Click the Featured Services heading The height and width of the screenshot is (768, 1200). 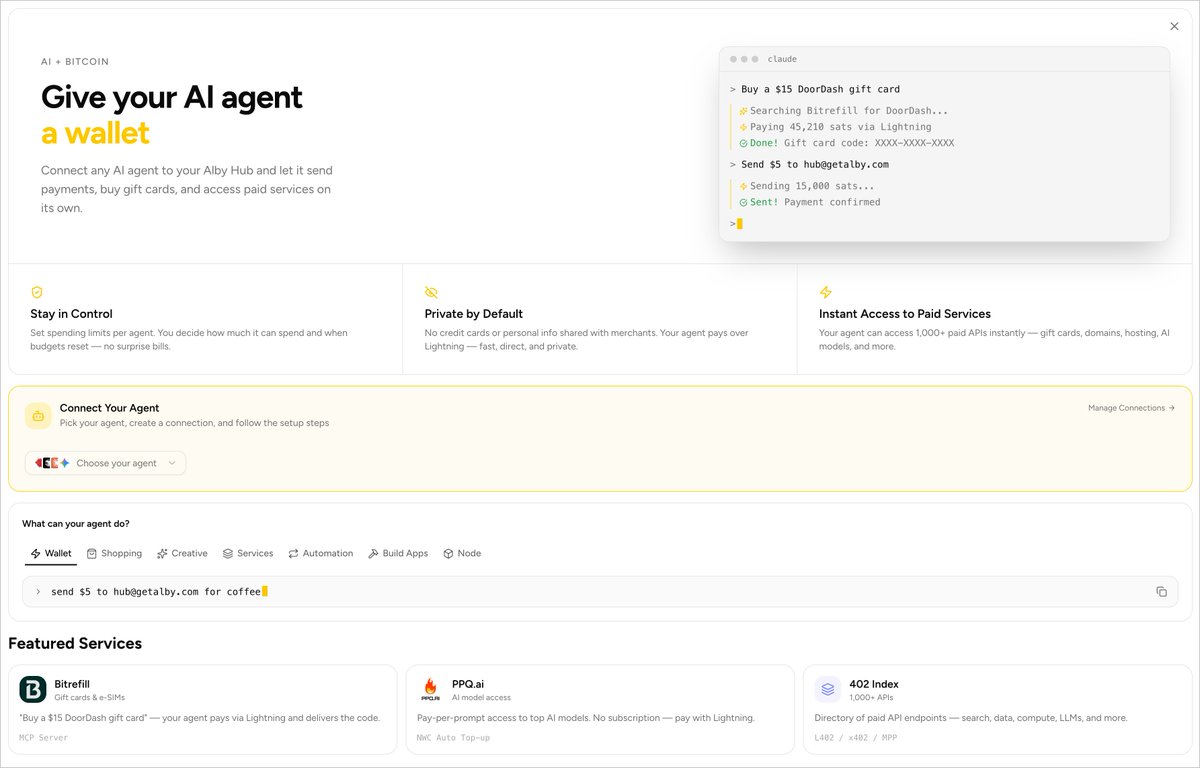(75, 643)
